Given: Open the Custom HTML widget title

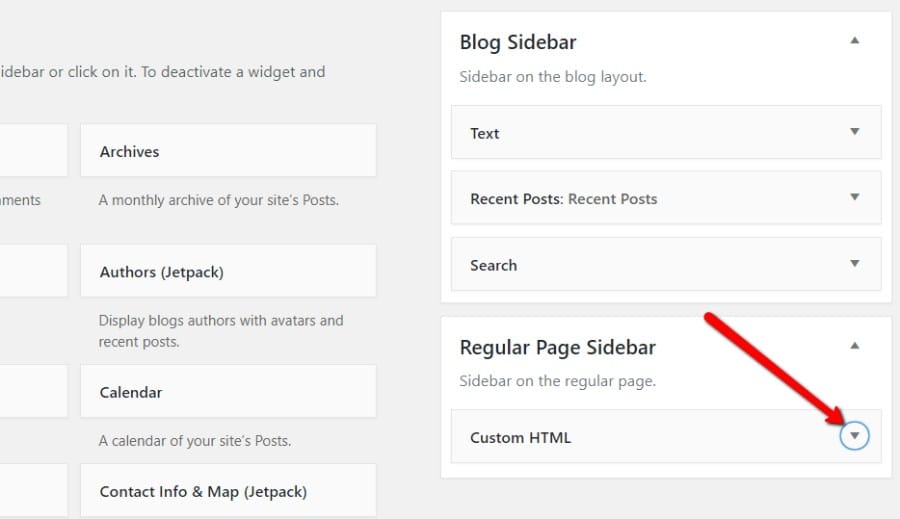Looking at the screenshot, I should tap(520, 437).
